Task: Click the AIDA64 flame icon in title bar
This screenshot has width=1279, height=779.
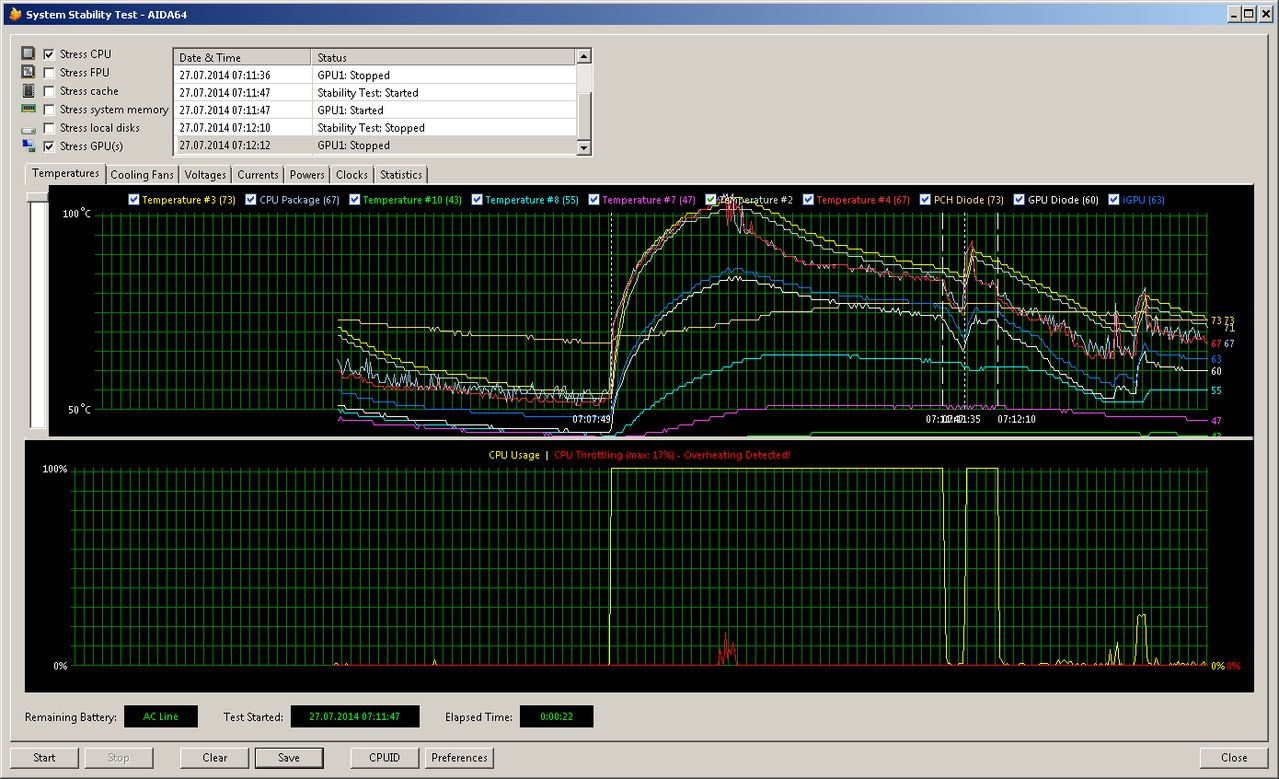Action: coord(14,14)
